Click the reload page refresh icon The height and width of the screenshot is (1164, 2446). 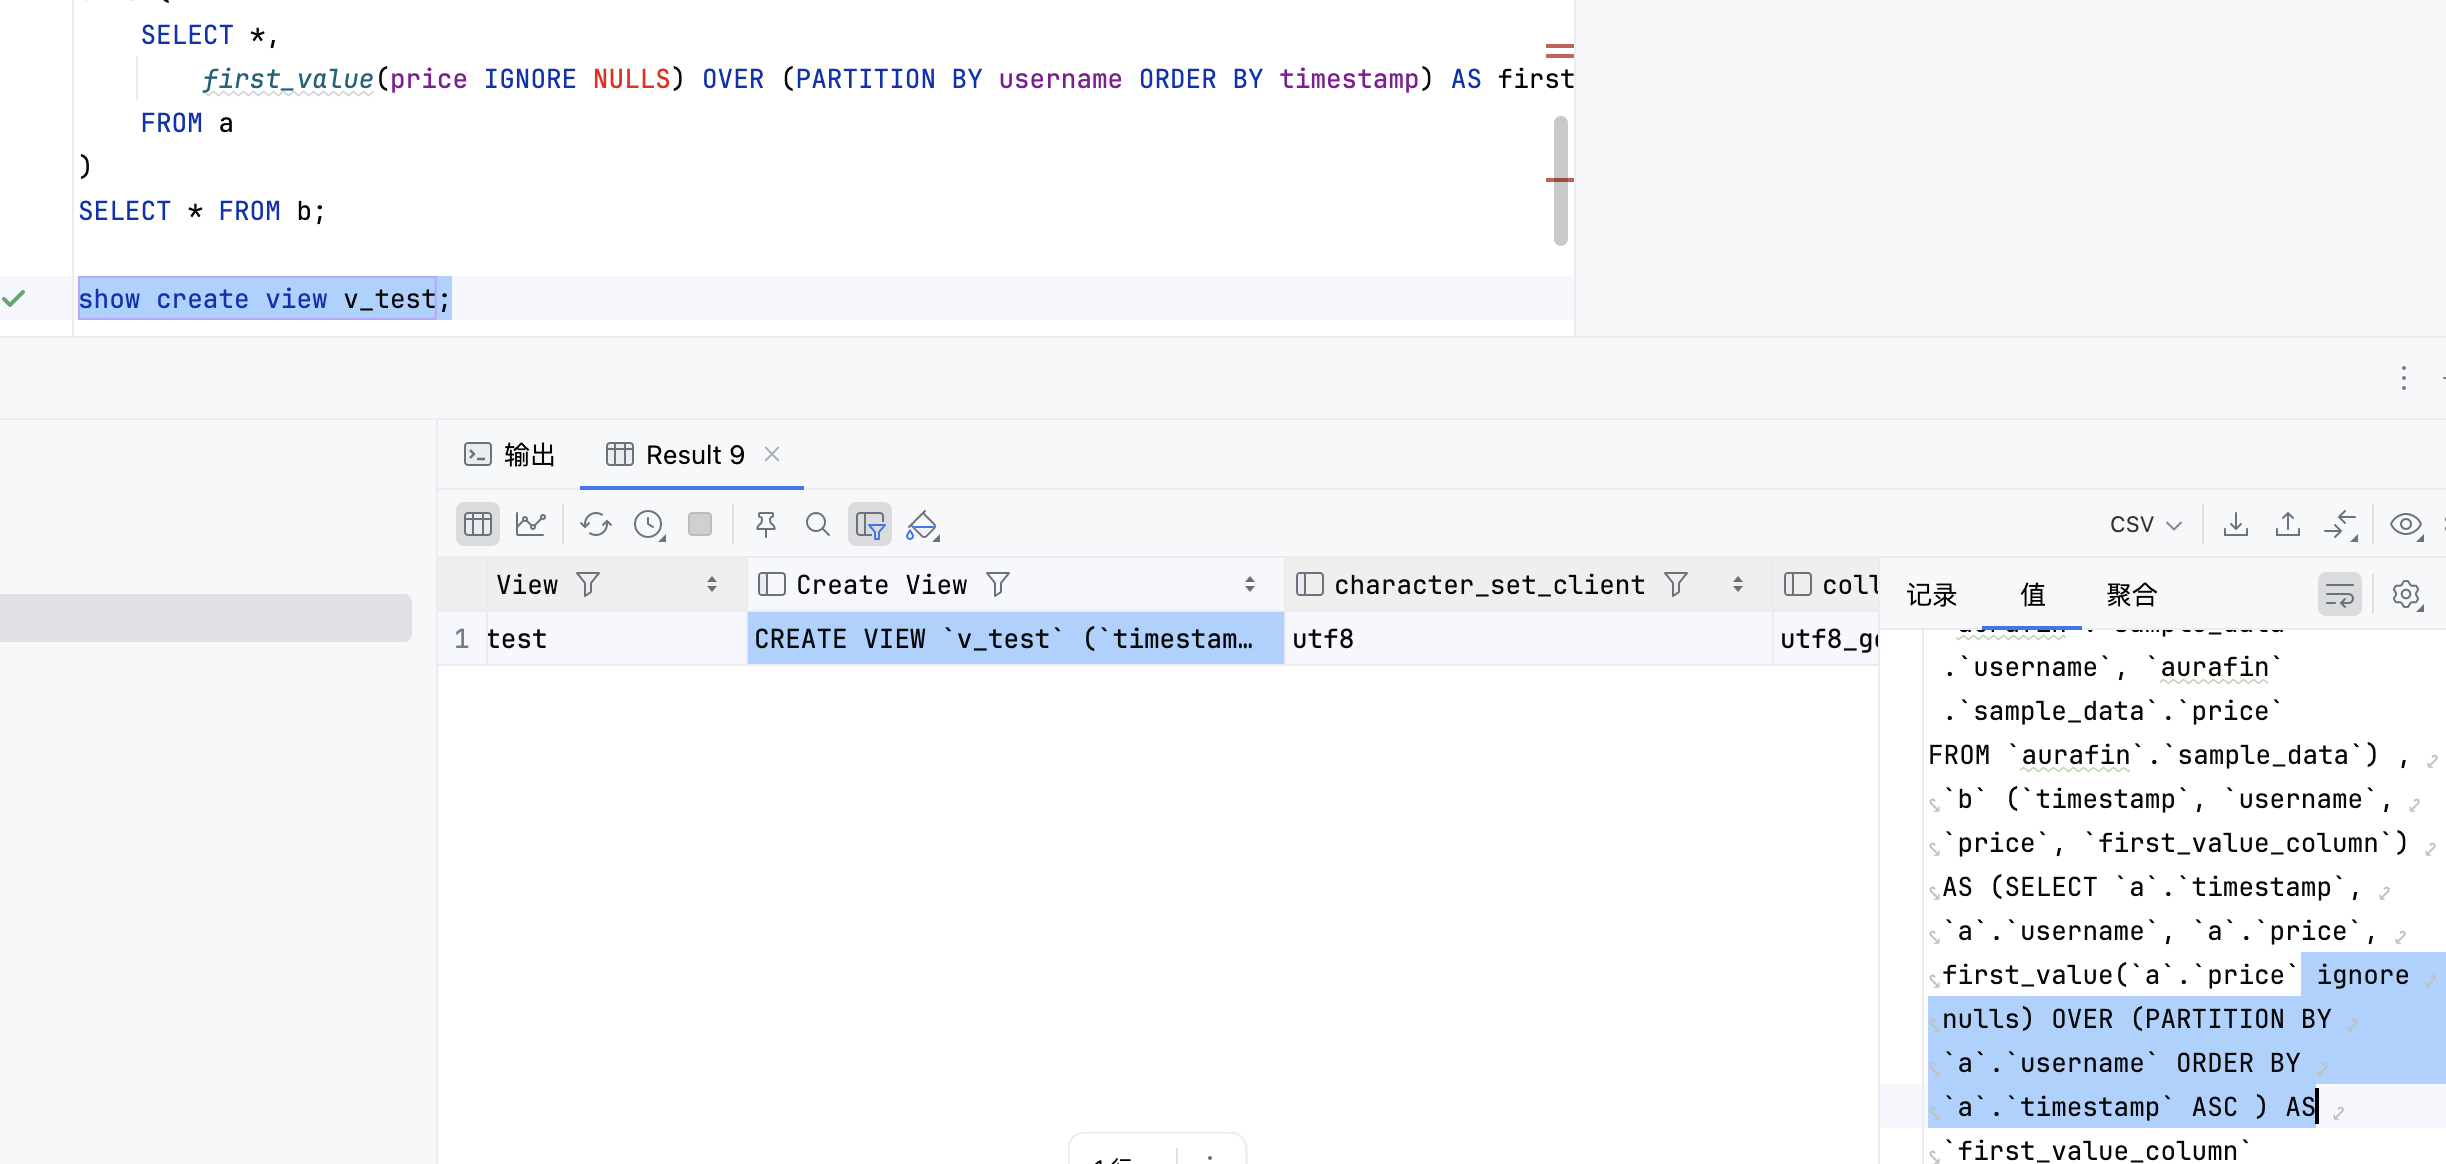click(596, 524)
